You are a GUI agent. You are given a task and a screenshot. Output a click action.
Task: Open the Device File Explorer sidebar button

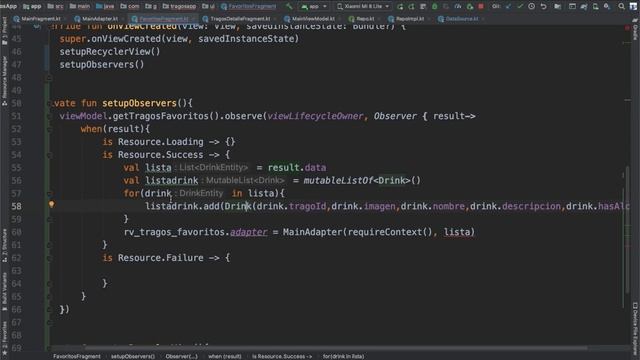(x=635, y=329)
